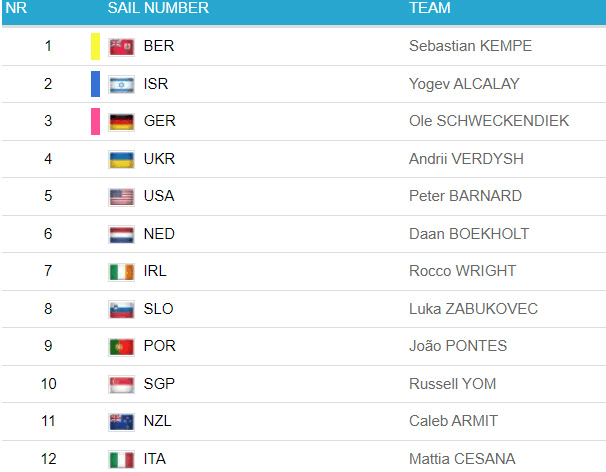Open sailor Ole SCHWECKENDIEK

pos(489,121)
